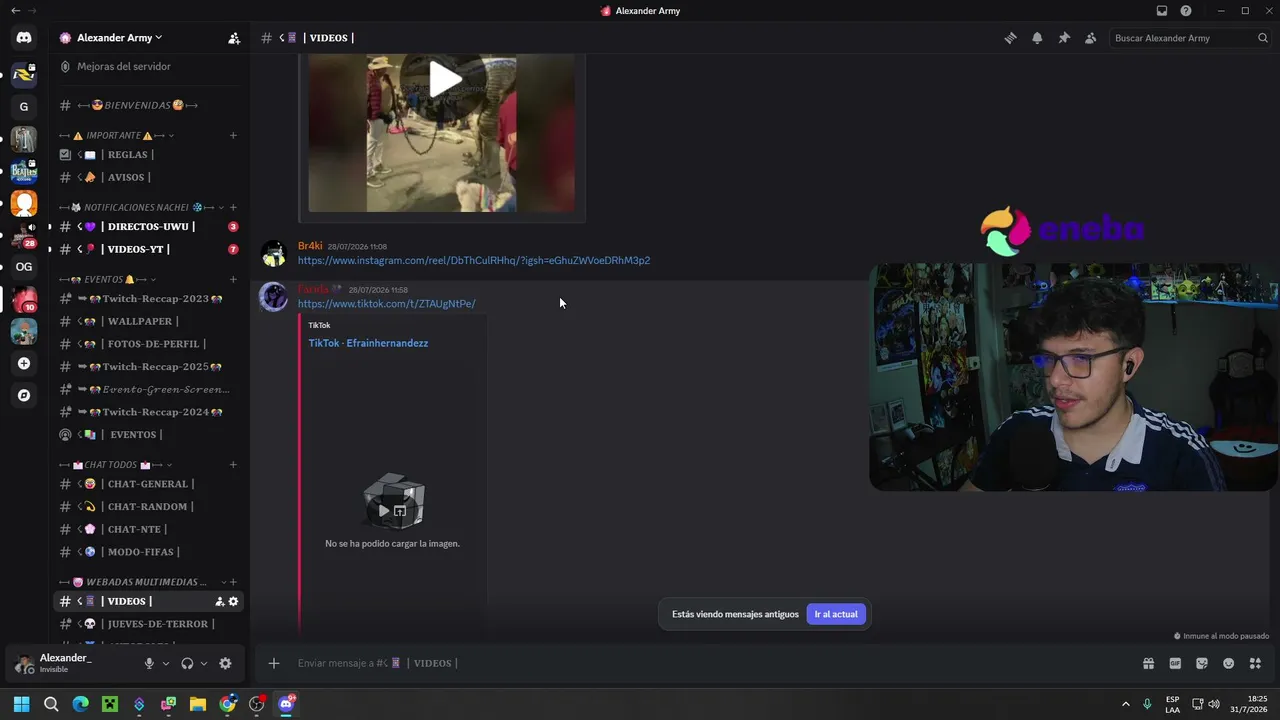The width and height of the screenshot is (1280, 720).
Task: Open Alexander_ user panel avatar
Action: 24,663
